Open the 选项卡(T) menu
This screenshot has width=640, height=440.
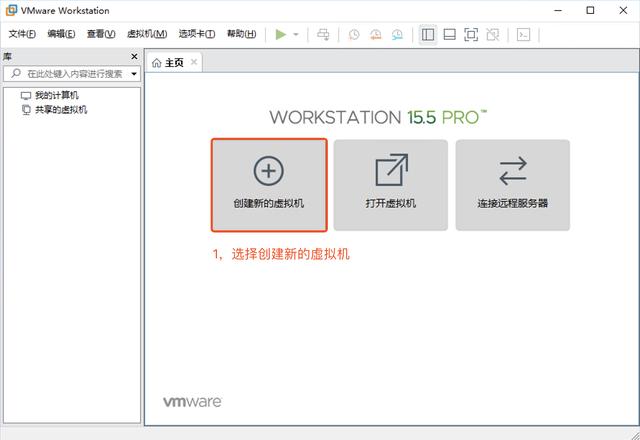click(197, 34)
